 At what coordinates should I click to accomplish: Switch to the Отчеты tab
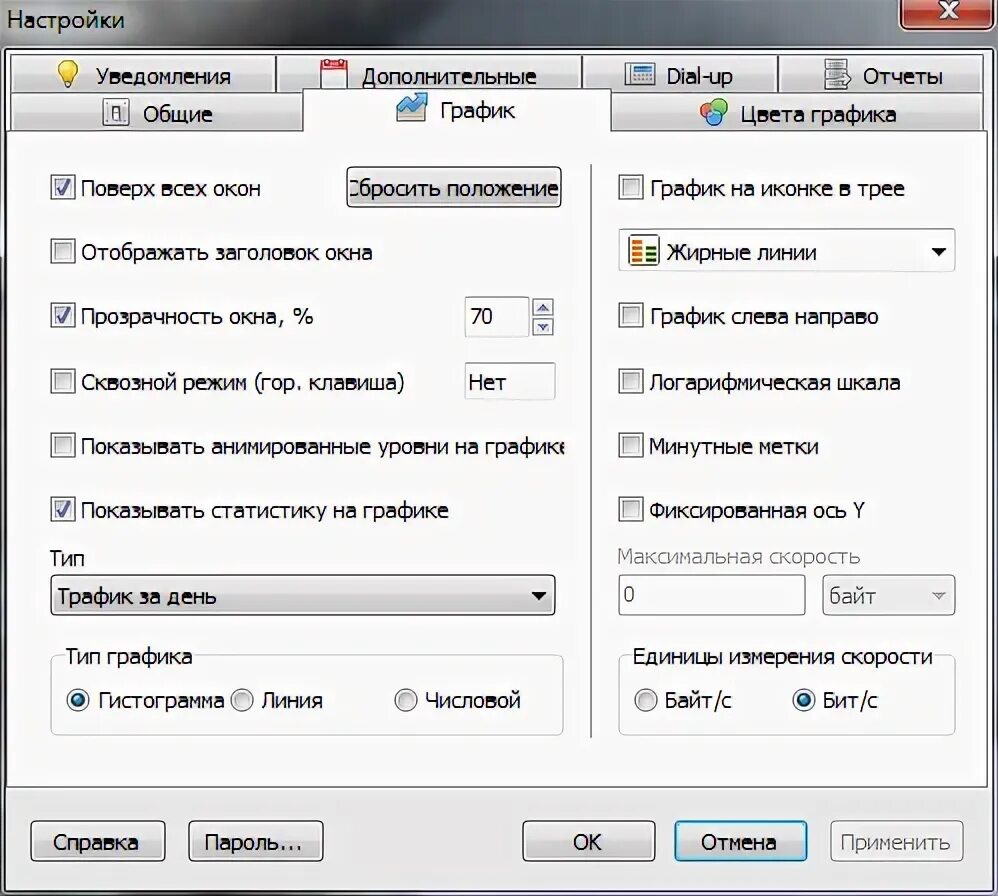coord(881,74)
